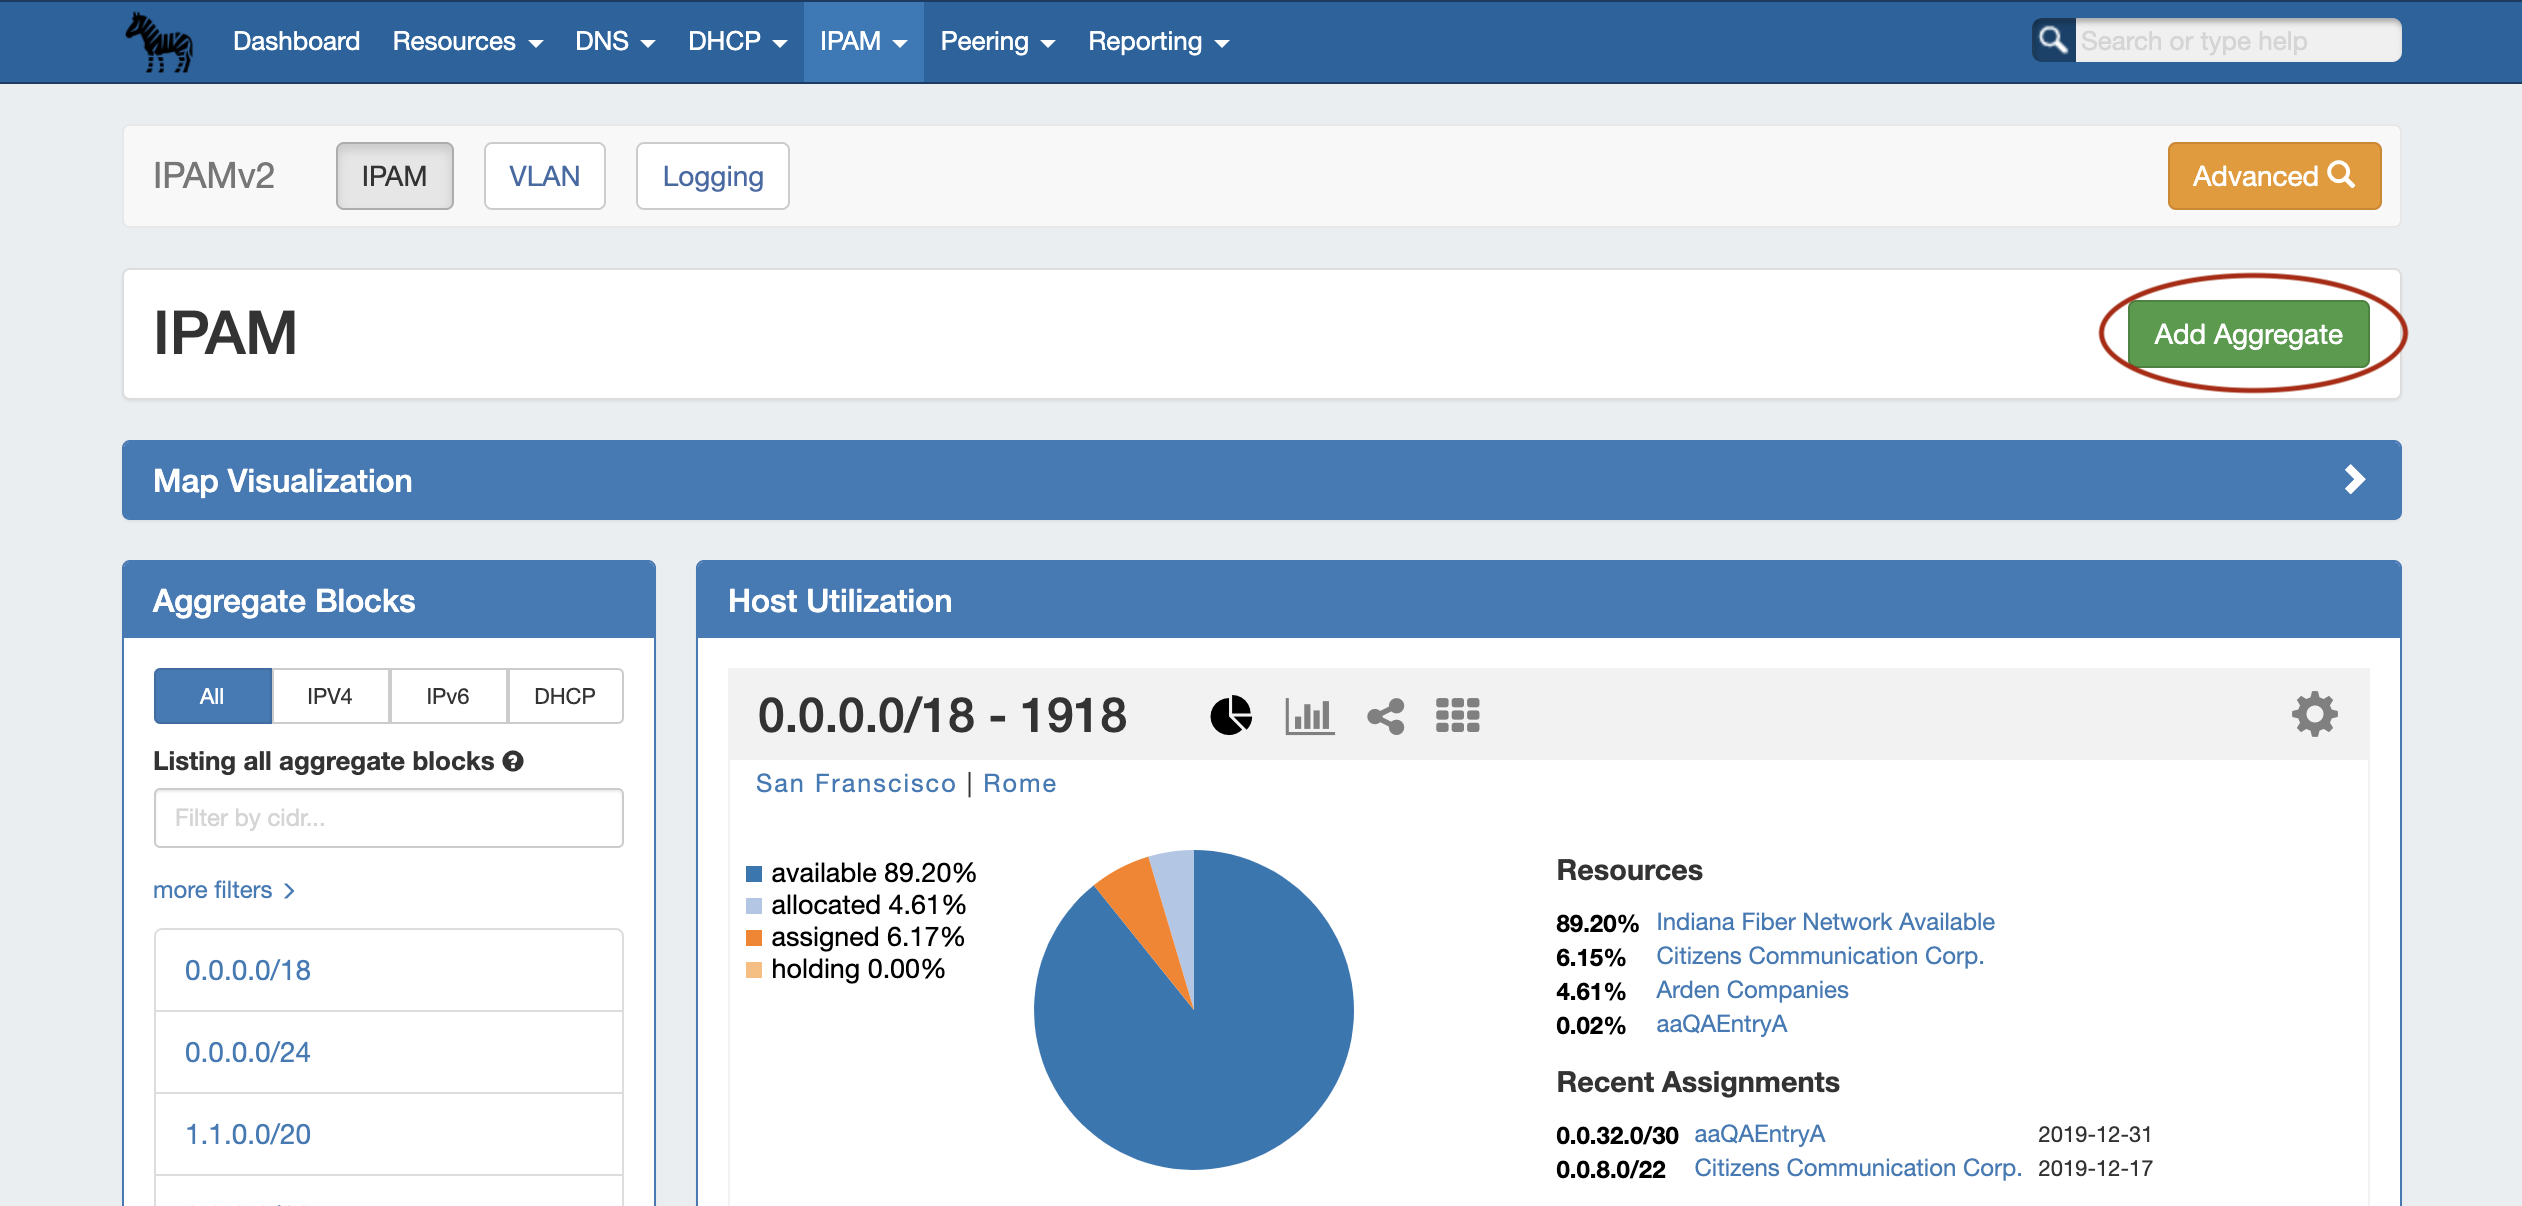Open Host Utilization gear settings

(2314, 714)
